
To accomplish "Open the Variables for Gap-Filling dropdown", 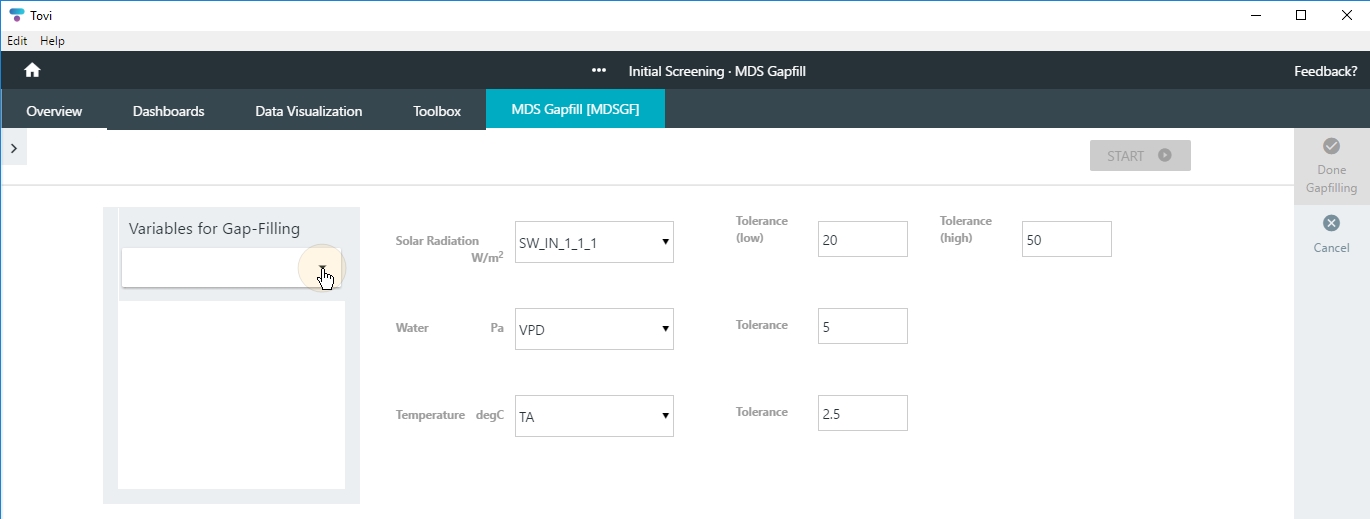I will click(x=322, y=268).
